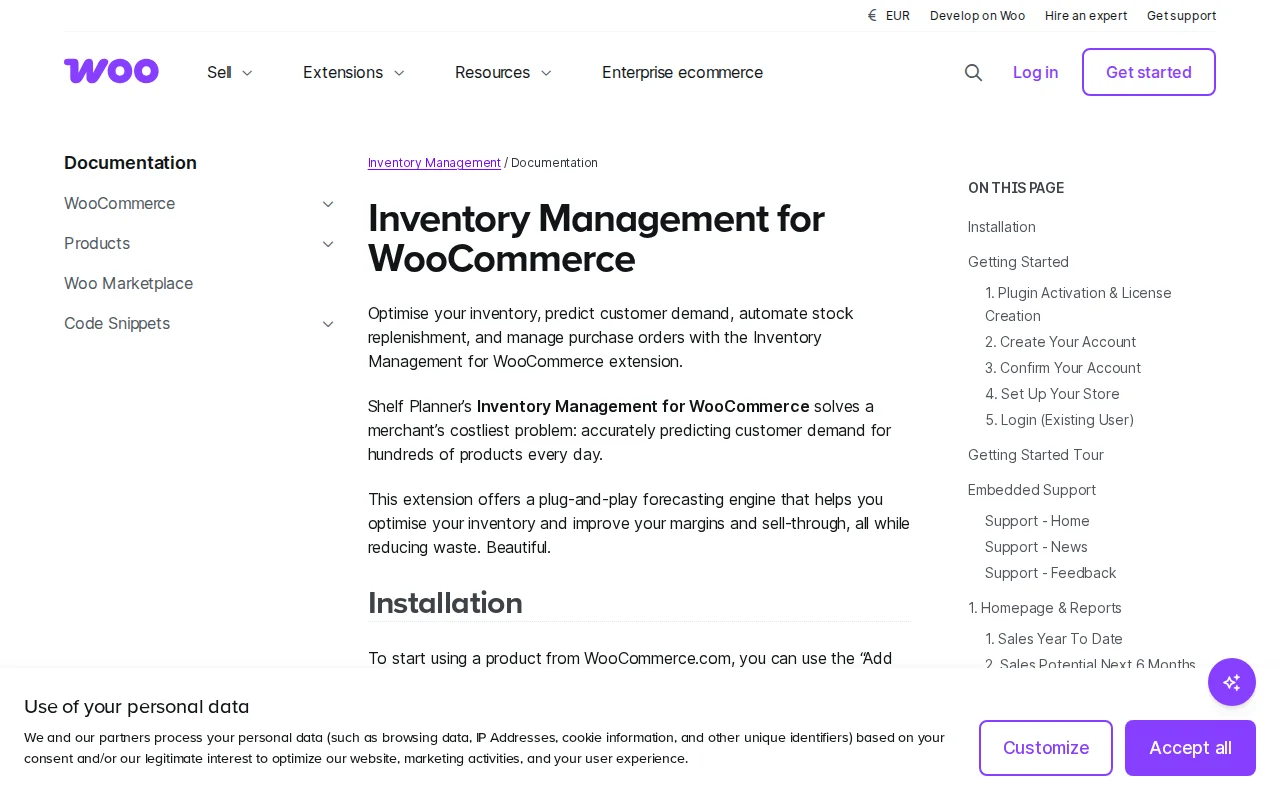Open the AI assistant sparkle button
1280x800 pixels.
tap(1231, 682)
